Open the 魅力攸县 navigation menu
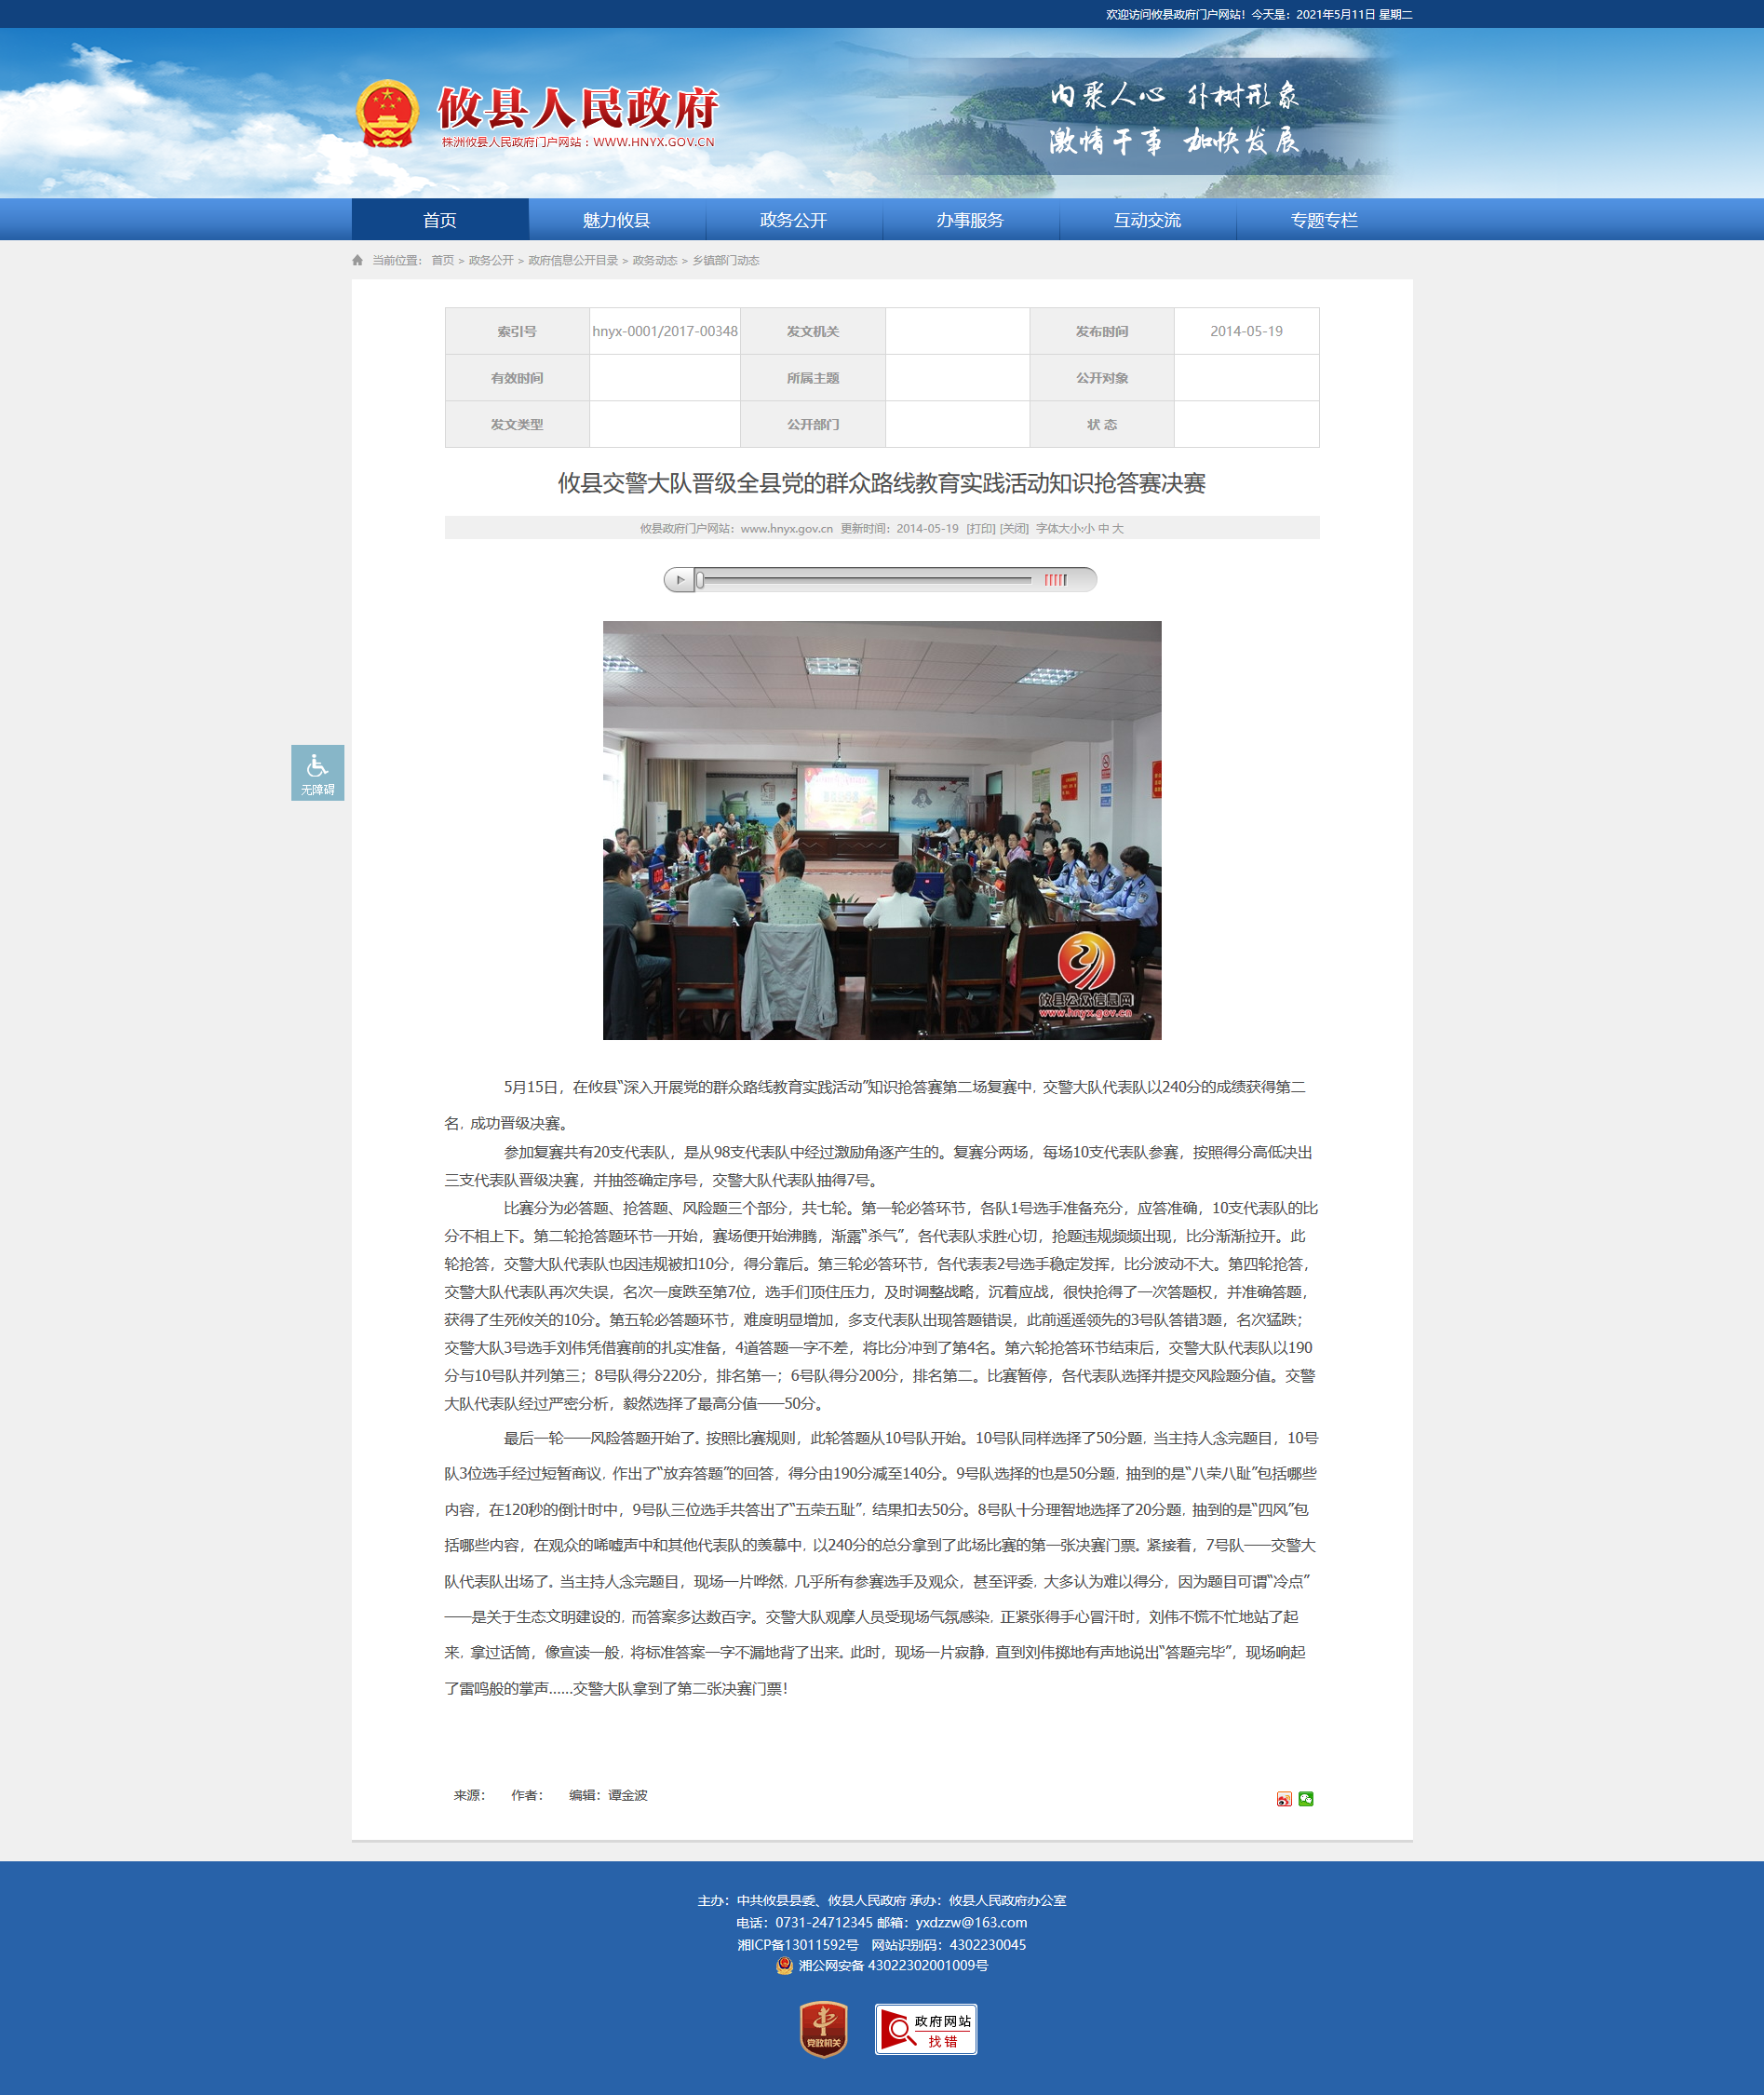 point(616,220)
